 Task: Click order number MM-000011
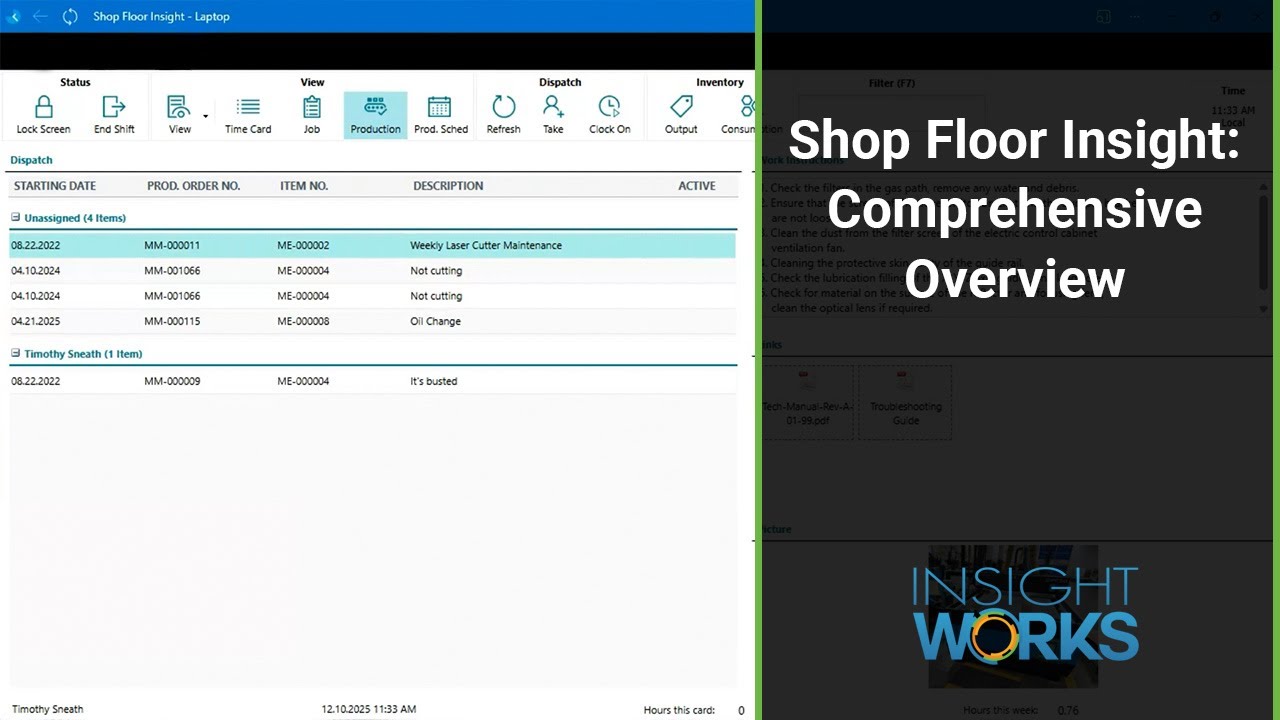point(172,245)
